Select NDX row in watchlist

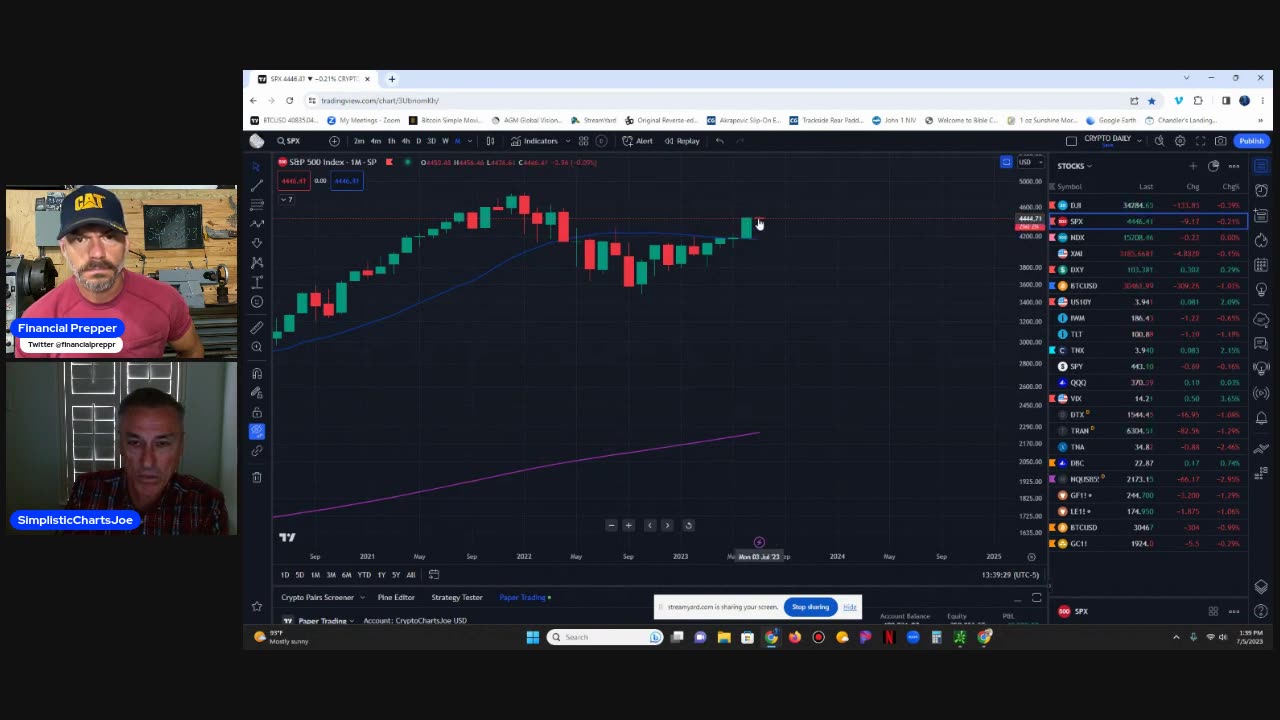tap(1148, 238)
